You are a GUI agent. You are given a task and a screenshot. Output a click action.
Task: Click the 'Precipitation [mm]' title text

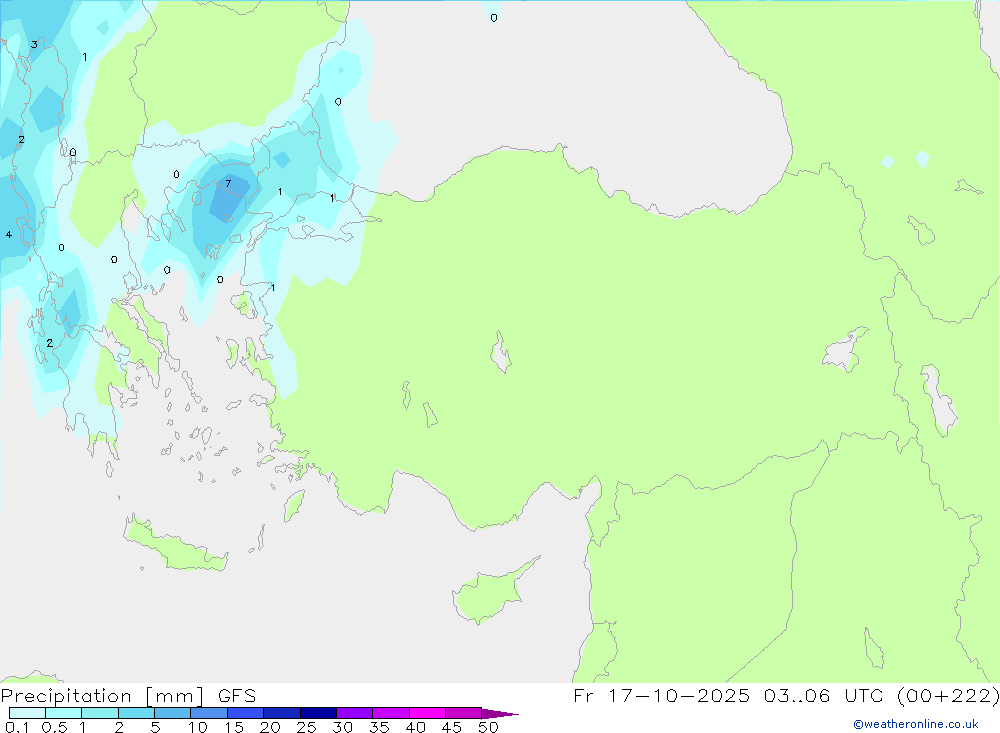click(x=102, y=696)
